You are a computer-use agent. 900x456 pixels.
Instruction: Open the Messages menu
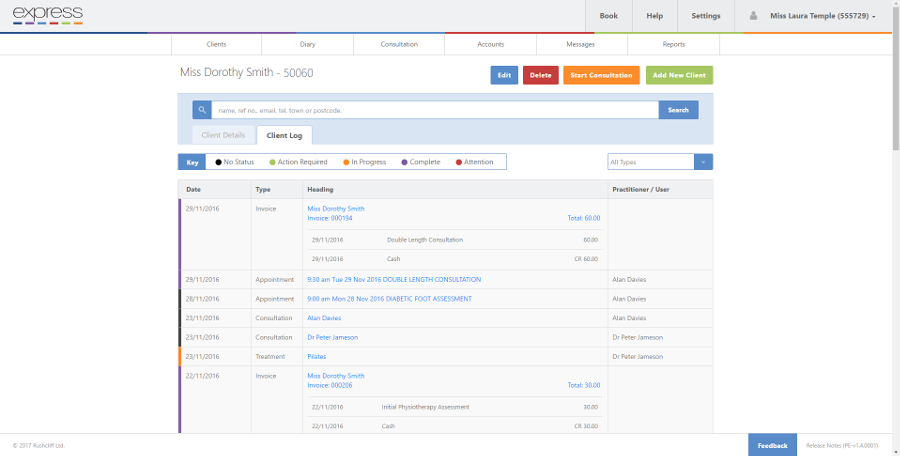point(580,44)
